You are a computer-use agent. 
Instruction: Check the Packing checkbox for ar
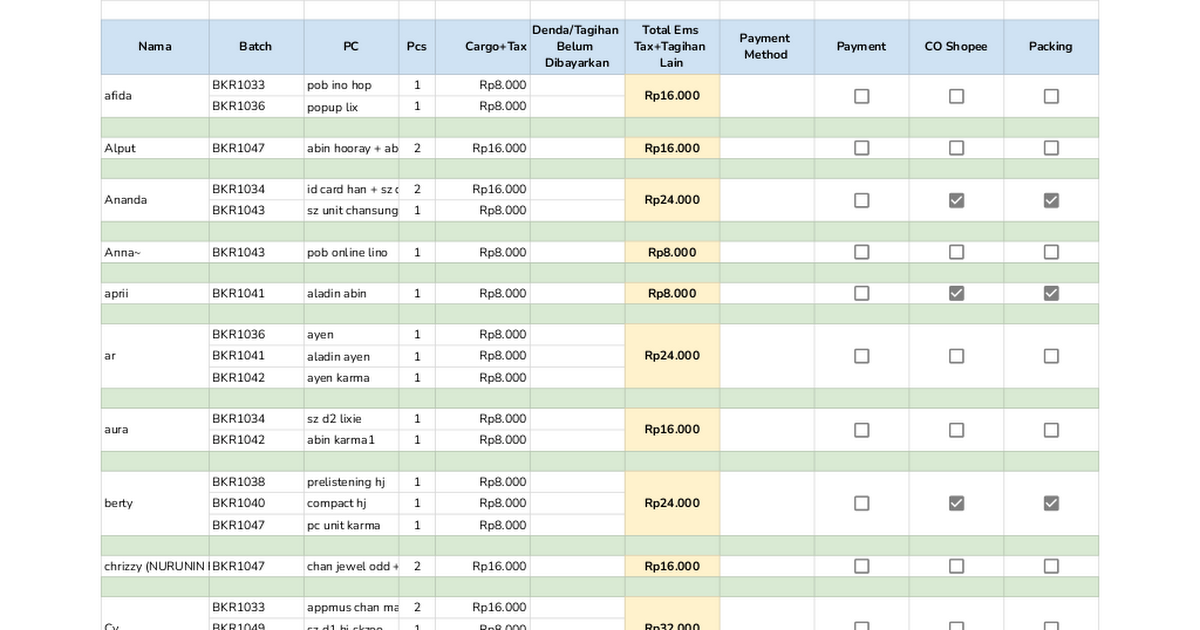tap(1051, 356)
